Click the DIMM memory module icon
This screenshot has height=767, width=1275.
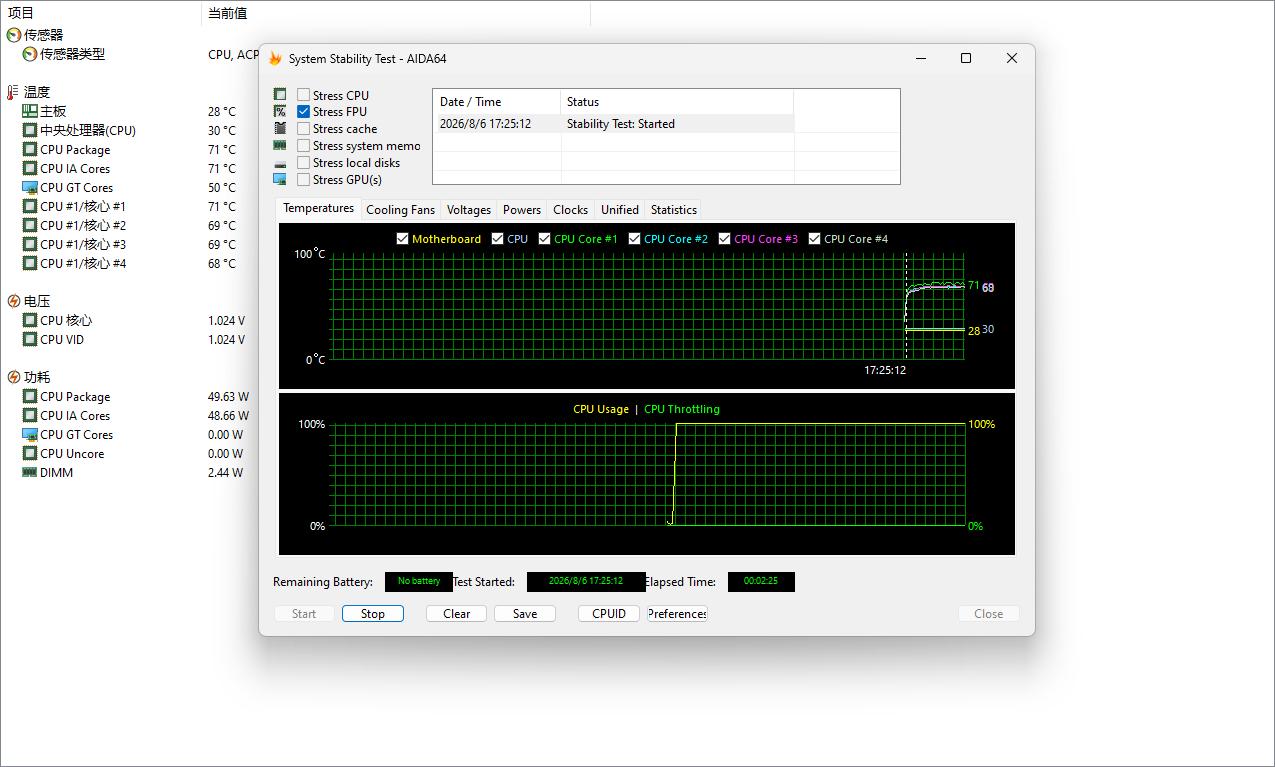pyautogui.click(x=30, y=472)
